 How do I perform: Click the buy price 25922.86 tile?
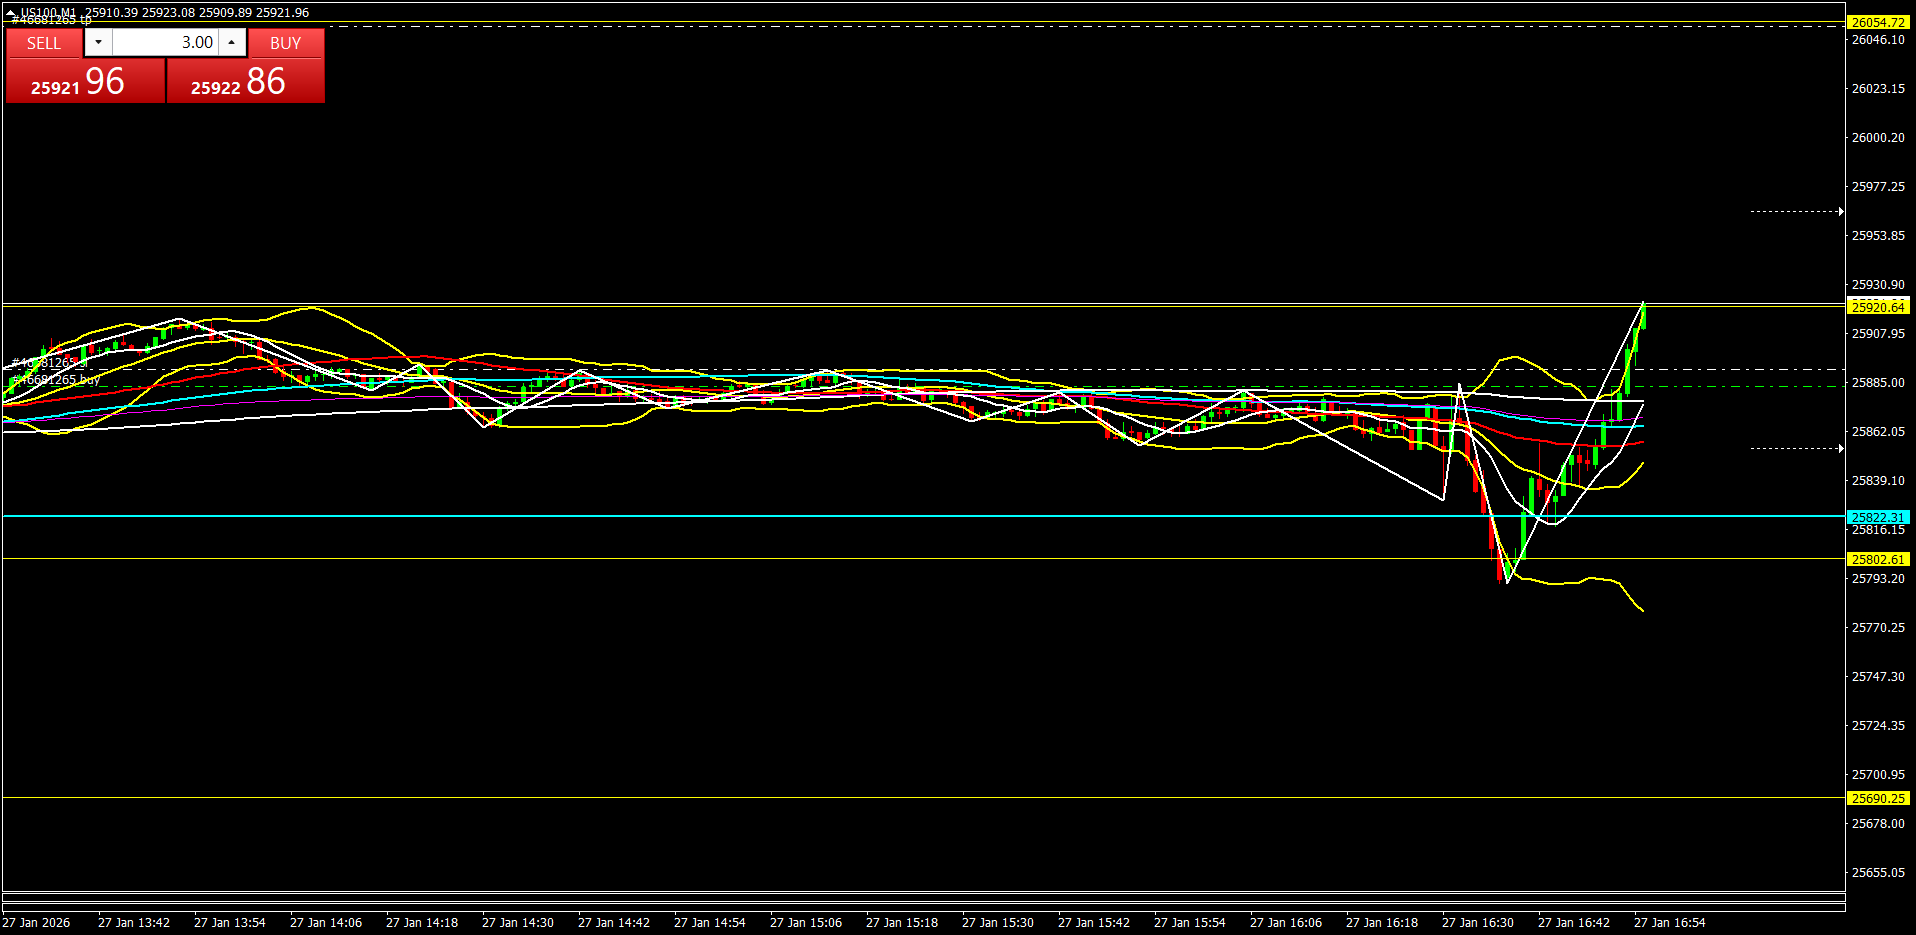point(245,81)
